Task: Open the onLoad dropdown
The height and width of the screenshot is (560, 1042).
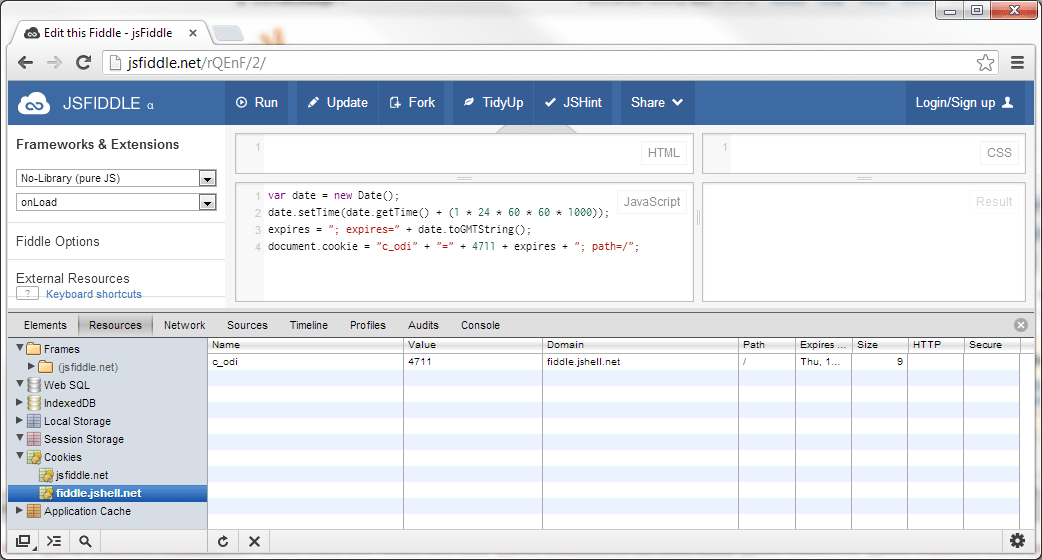Action: 116,202
